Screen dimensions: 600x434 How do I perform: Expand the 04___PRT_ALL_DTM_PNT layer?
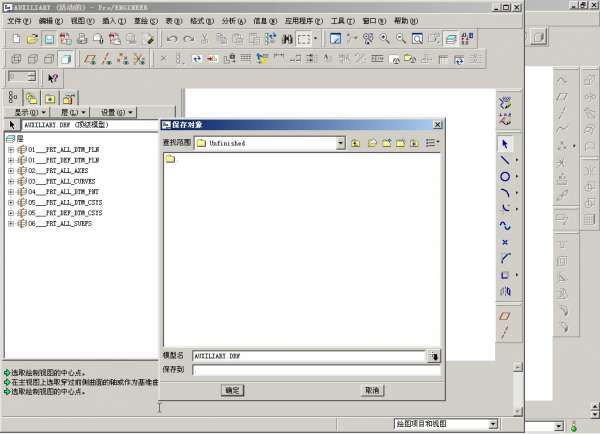click(x=11, y=192)
